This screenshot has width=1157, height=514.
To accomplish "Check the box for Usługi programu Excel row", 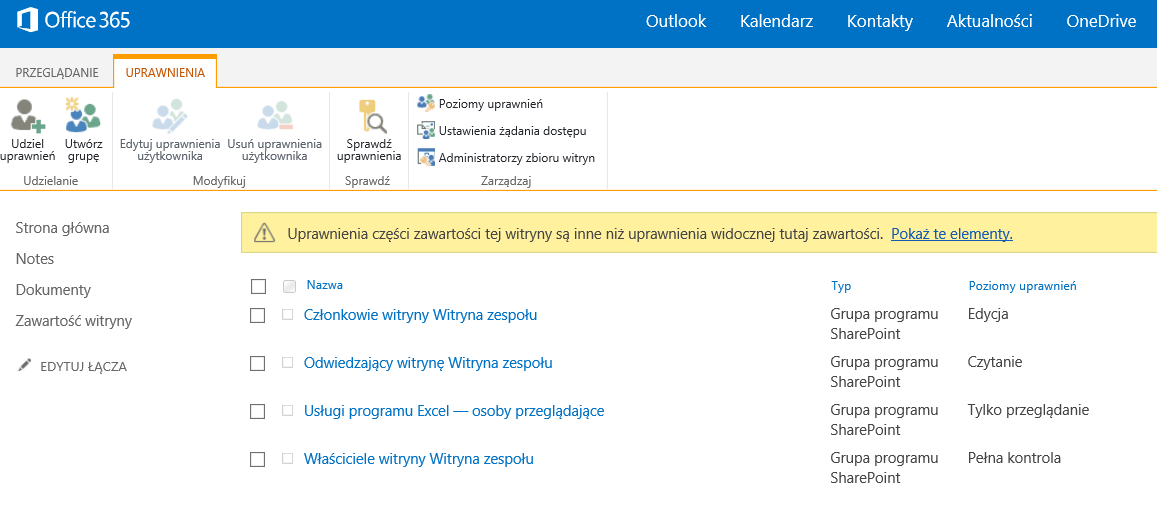I will (258, 411).
